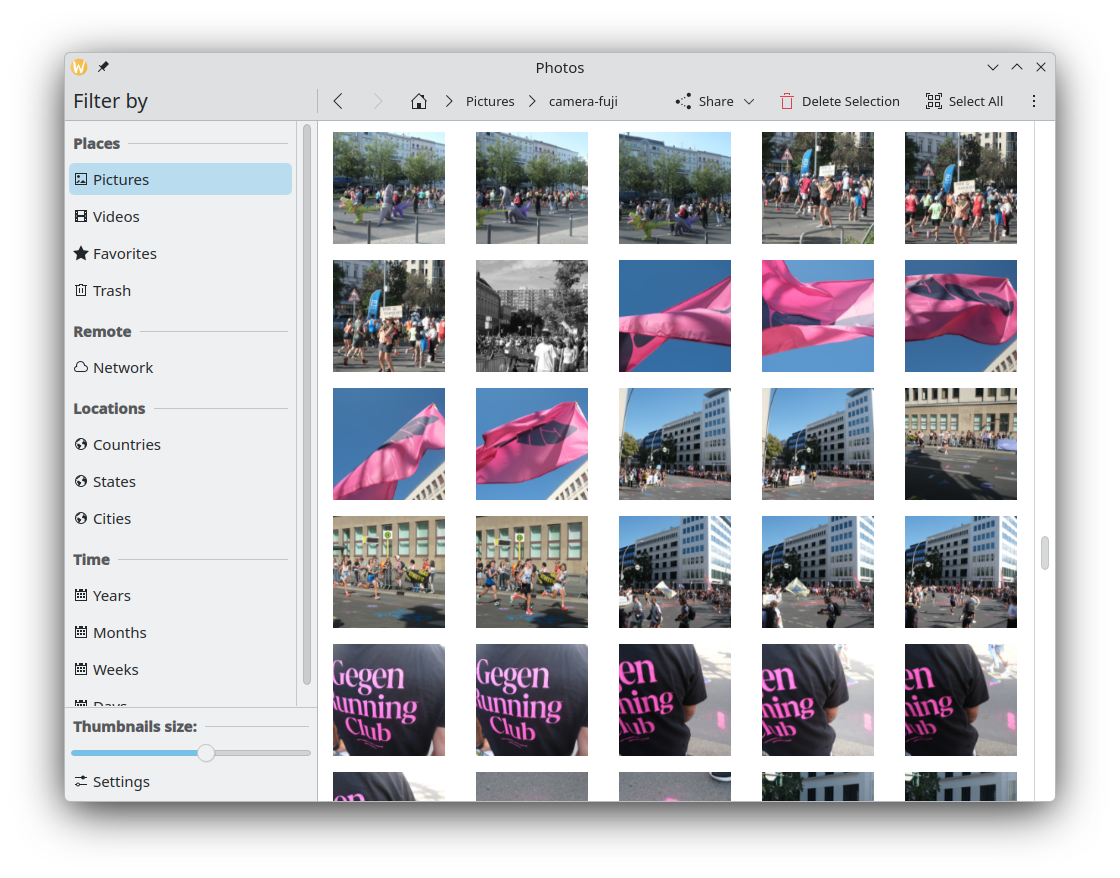This screenshot has width=1120, height=878.
Task: Click the back navigation arrow
Action: pos(337,101)
